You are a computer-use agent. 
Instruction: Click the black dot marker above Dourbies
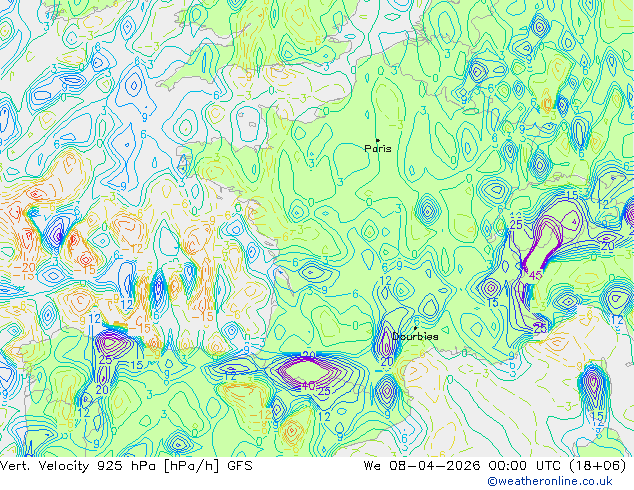[x=415, y=328]
